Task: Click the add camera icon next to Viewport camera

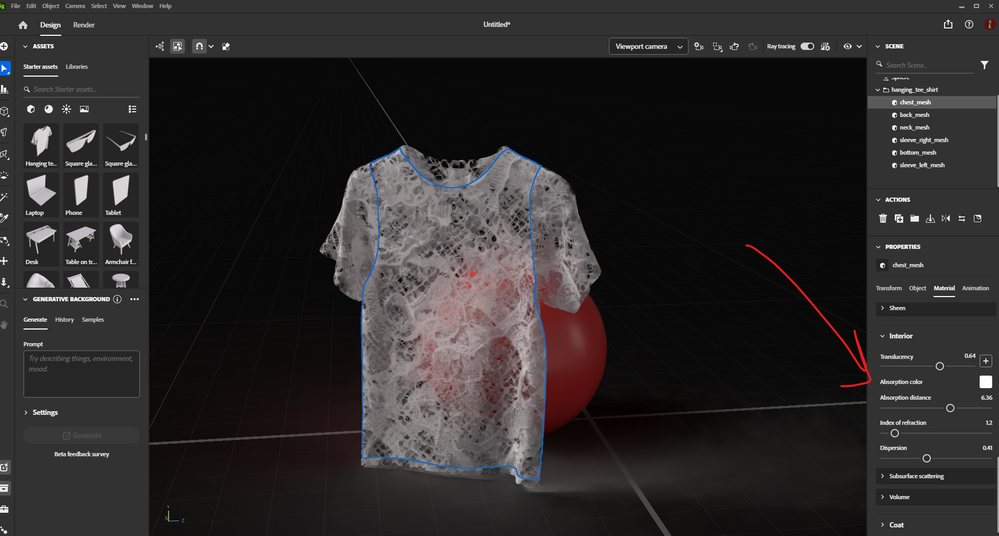Action: (x=699, y=47)
